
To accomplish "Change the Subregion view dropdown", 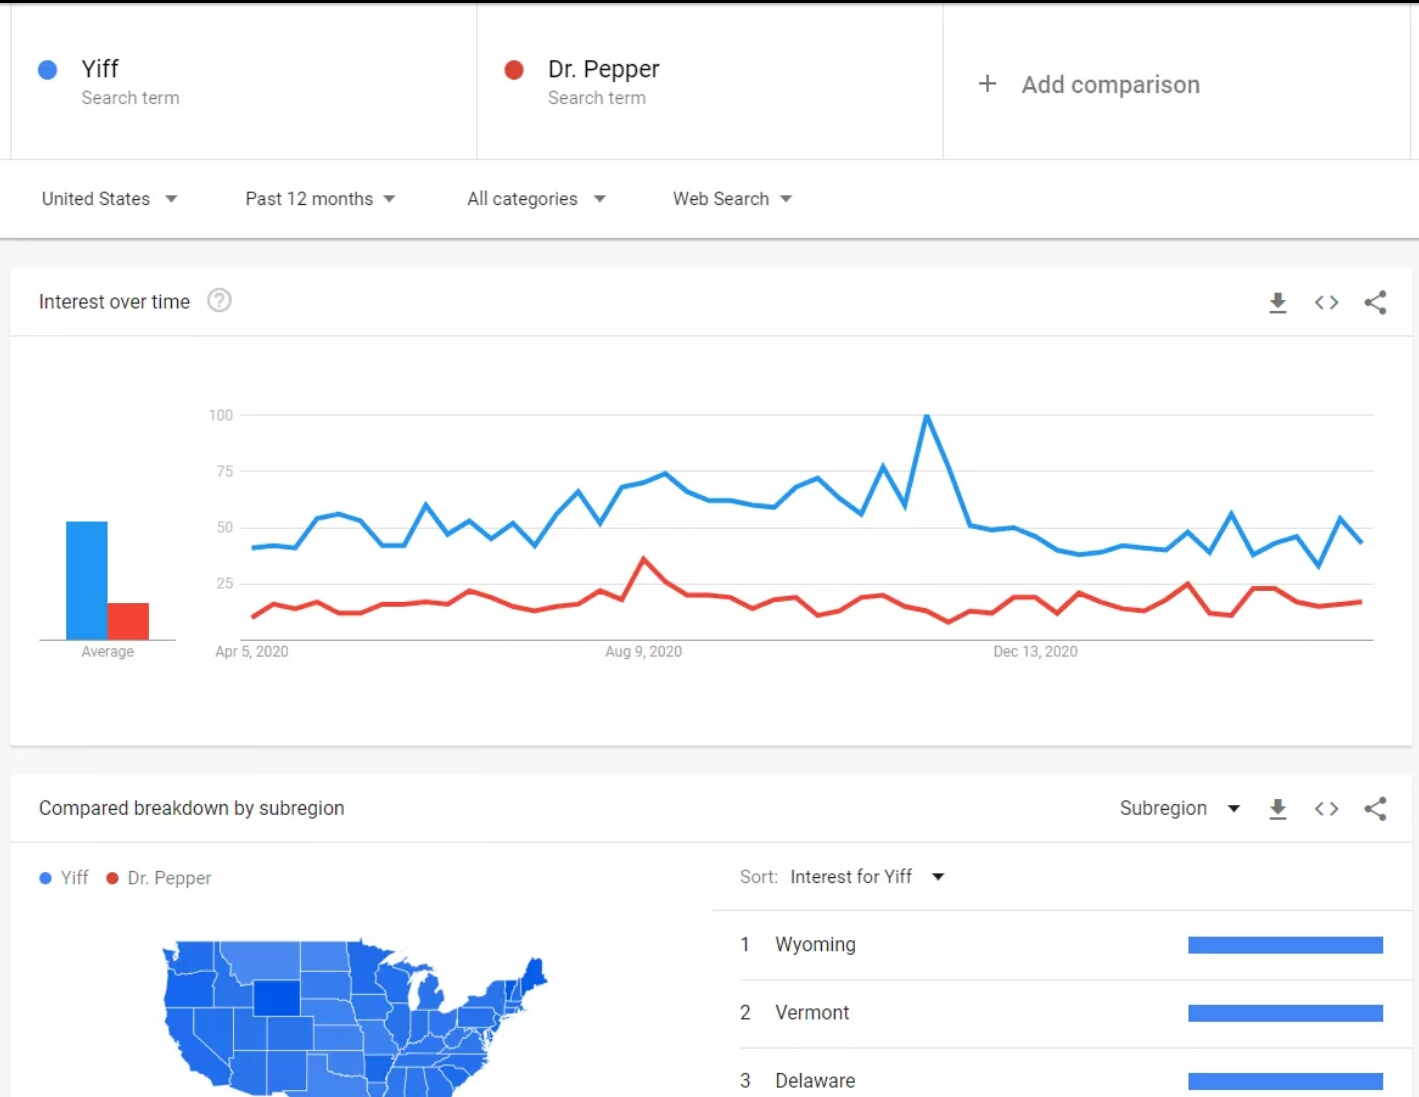I will click(x=1180, y=808).
